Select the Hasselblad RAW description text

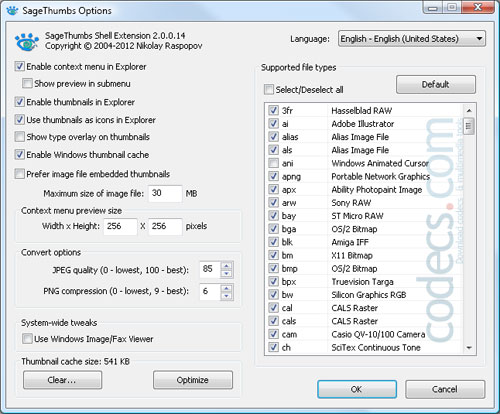click(x=362, y=111)
